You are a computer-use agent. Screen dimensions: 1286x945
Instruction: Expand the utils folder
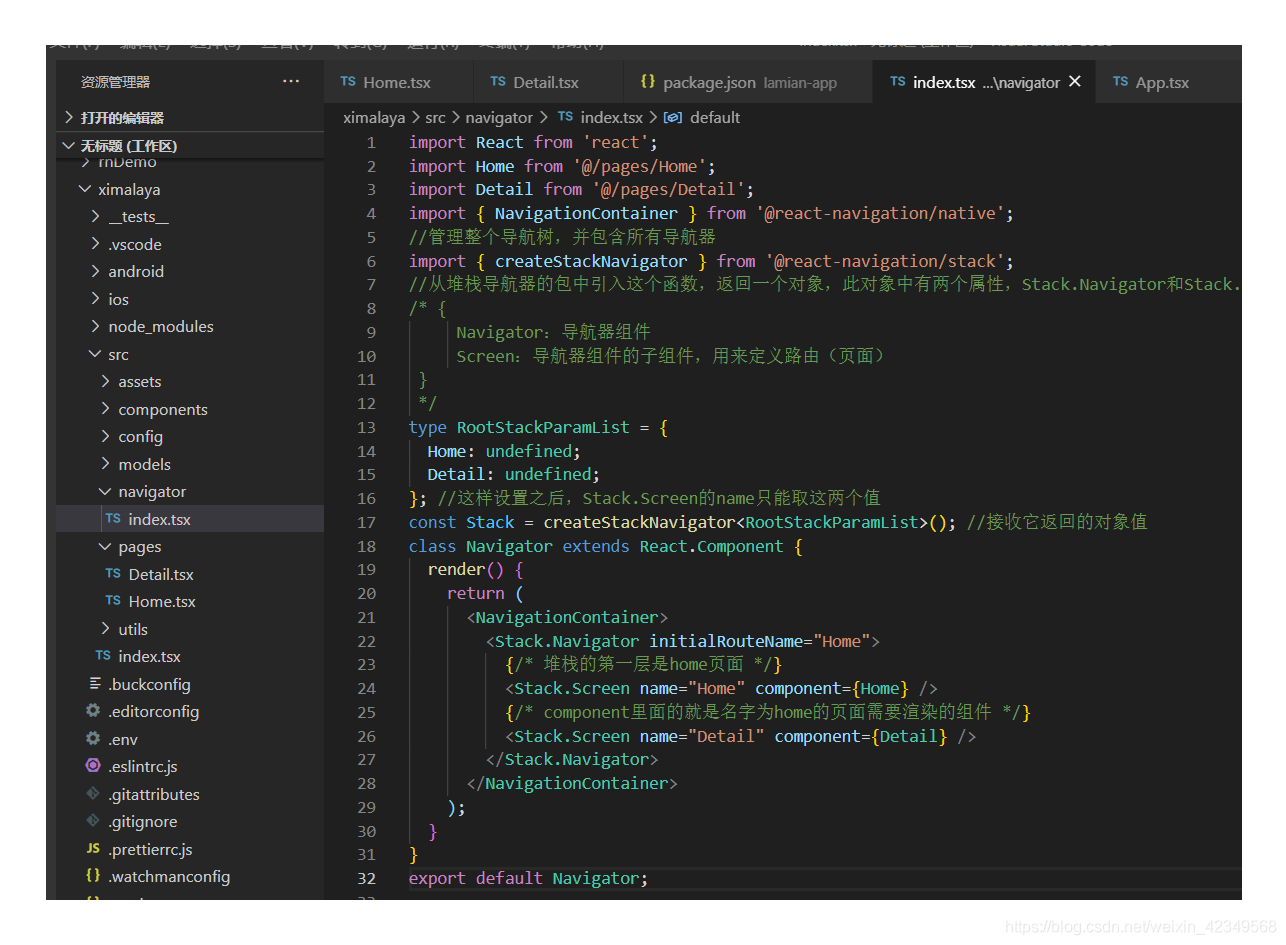pos(190,629)
